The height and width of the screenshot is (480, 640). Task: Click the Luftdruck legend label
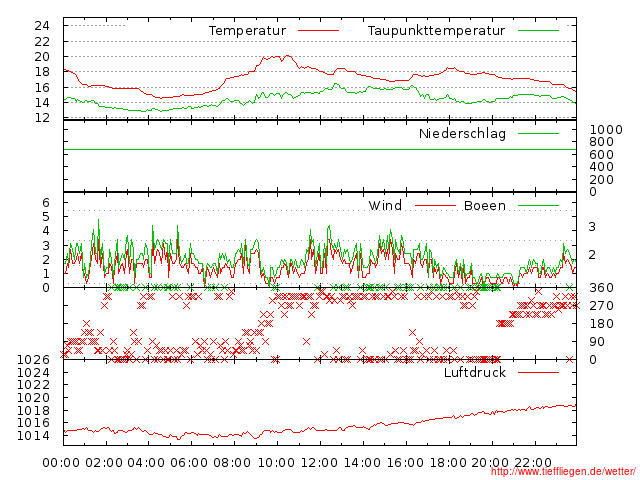[475, 372]
